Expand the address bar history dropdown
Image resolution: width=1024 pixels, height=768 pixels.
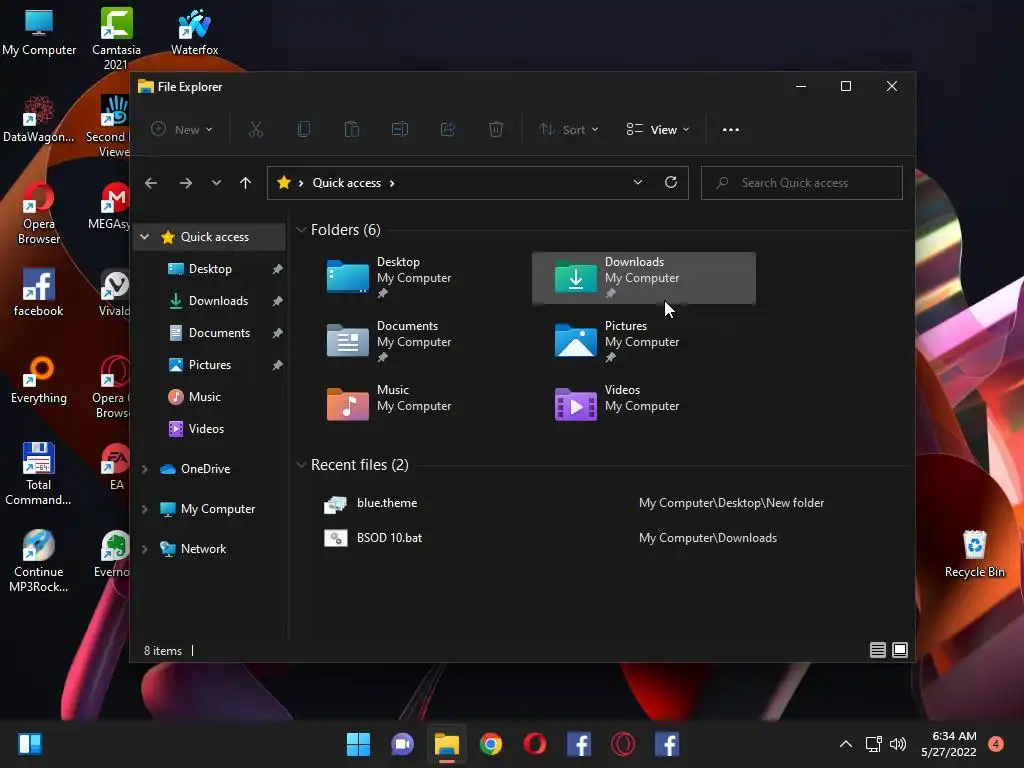638,182
